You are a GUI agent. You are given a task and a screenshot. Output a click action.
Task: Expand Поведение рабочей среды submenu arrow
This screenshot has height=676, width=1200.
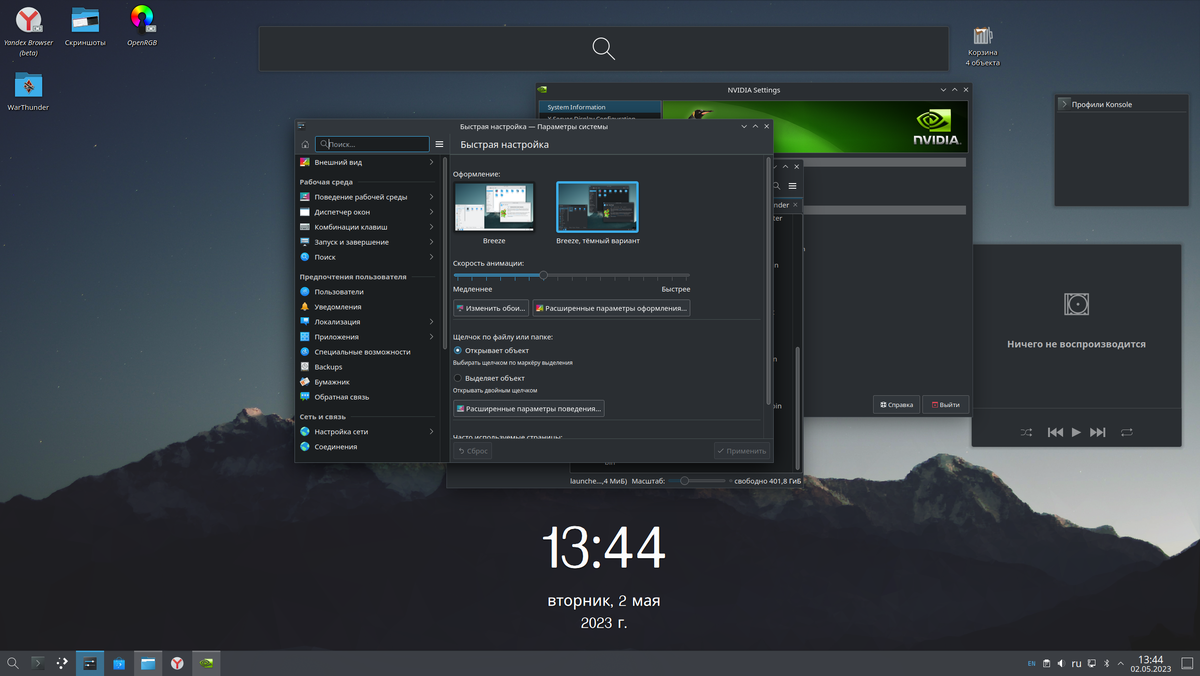[432, 197]
